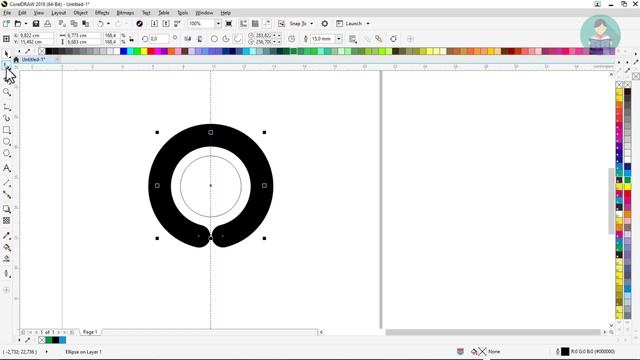
Task: Toggle Show Rulers button
Action: tap(243, 24)
